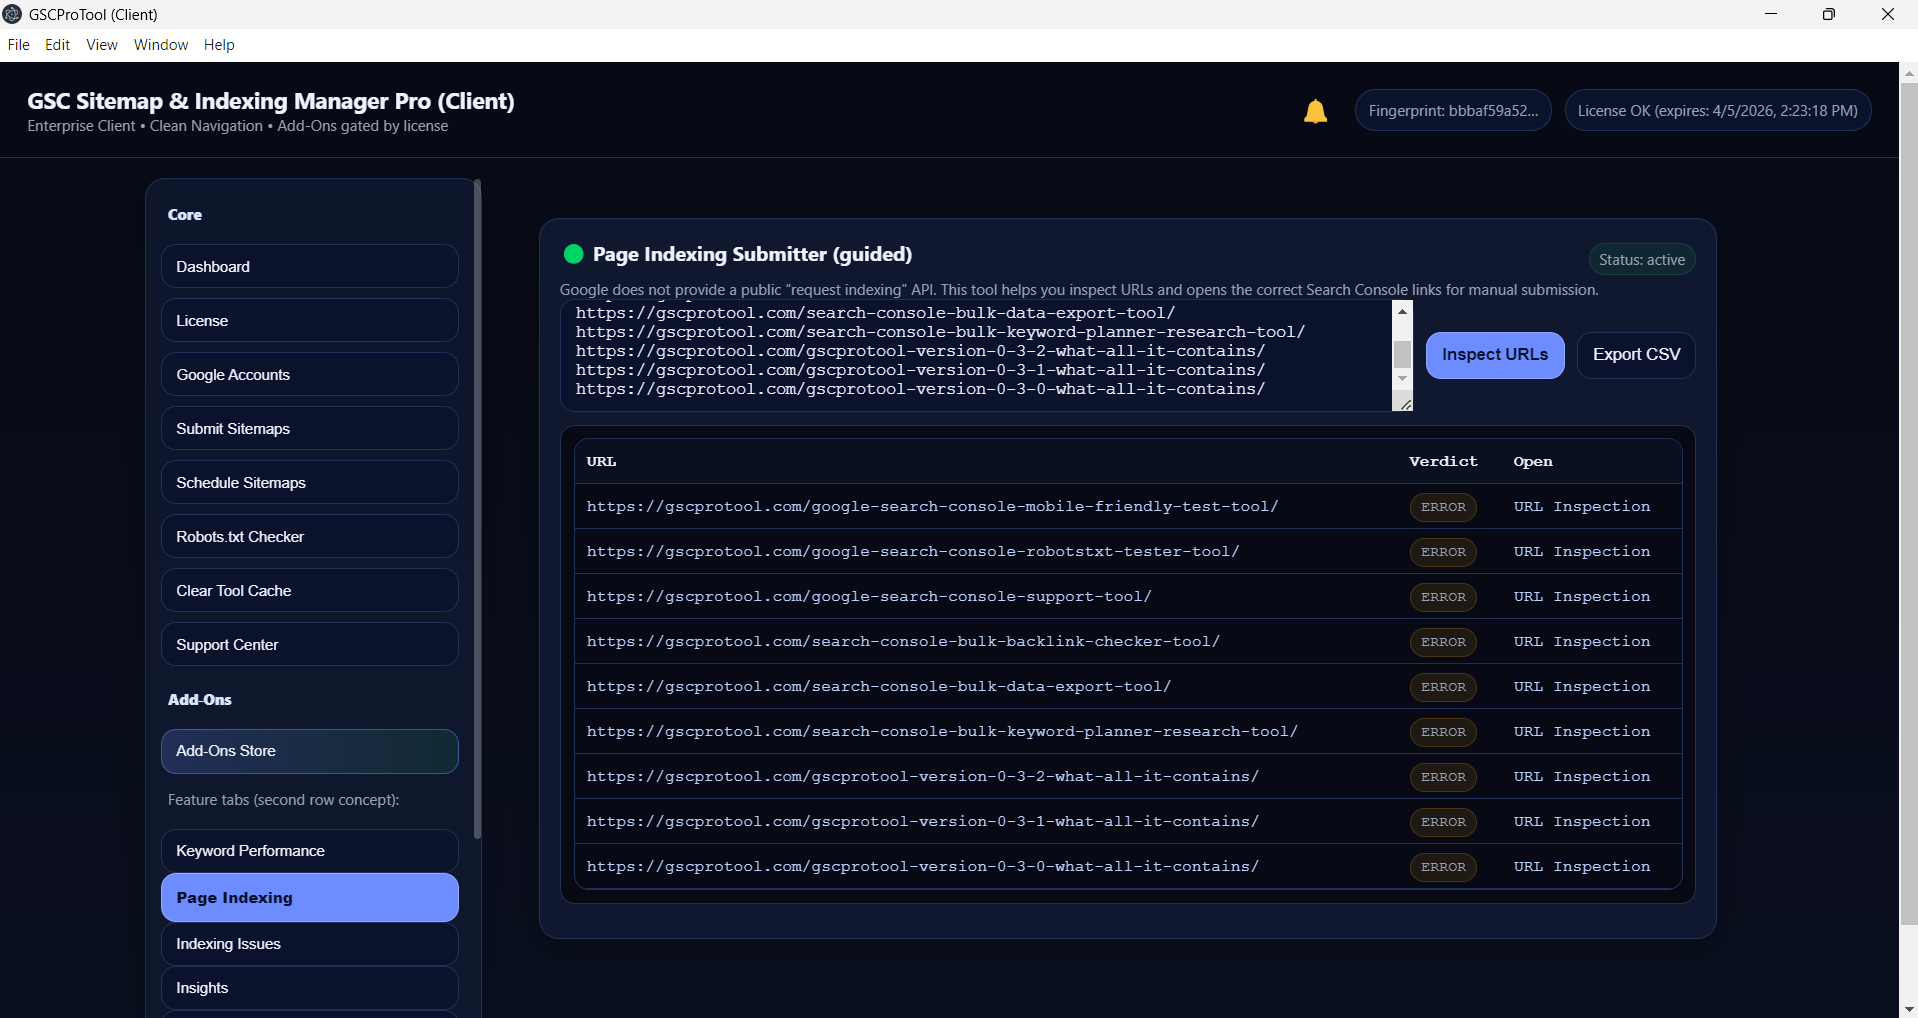
Task: Open the Add-Ons Store
Action: click(309, 751)
